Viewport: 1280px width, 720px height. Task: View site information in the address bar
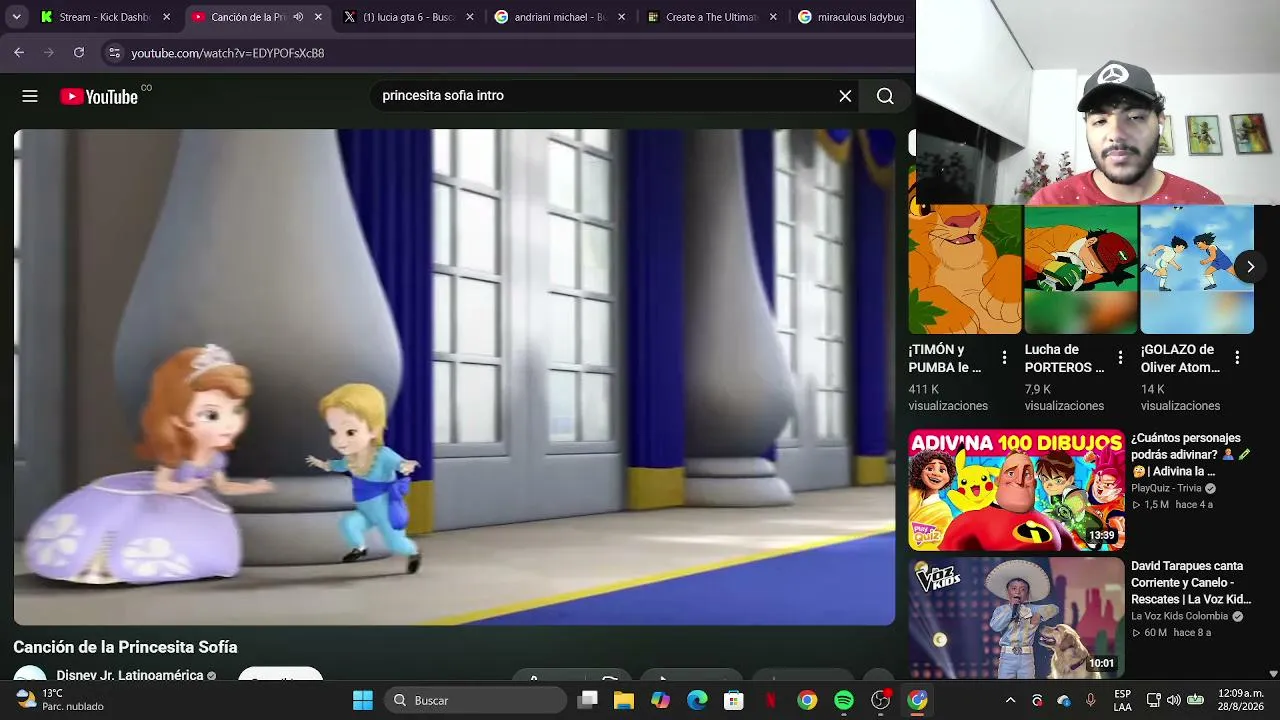(114, 53)
